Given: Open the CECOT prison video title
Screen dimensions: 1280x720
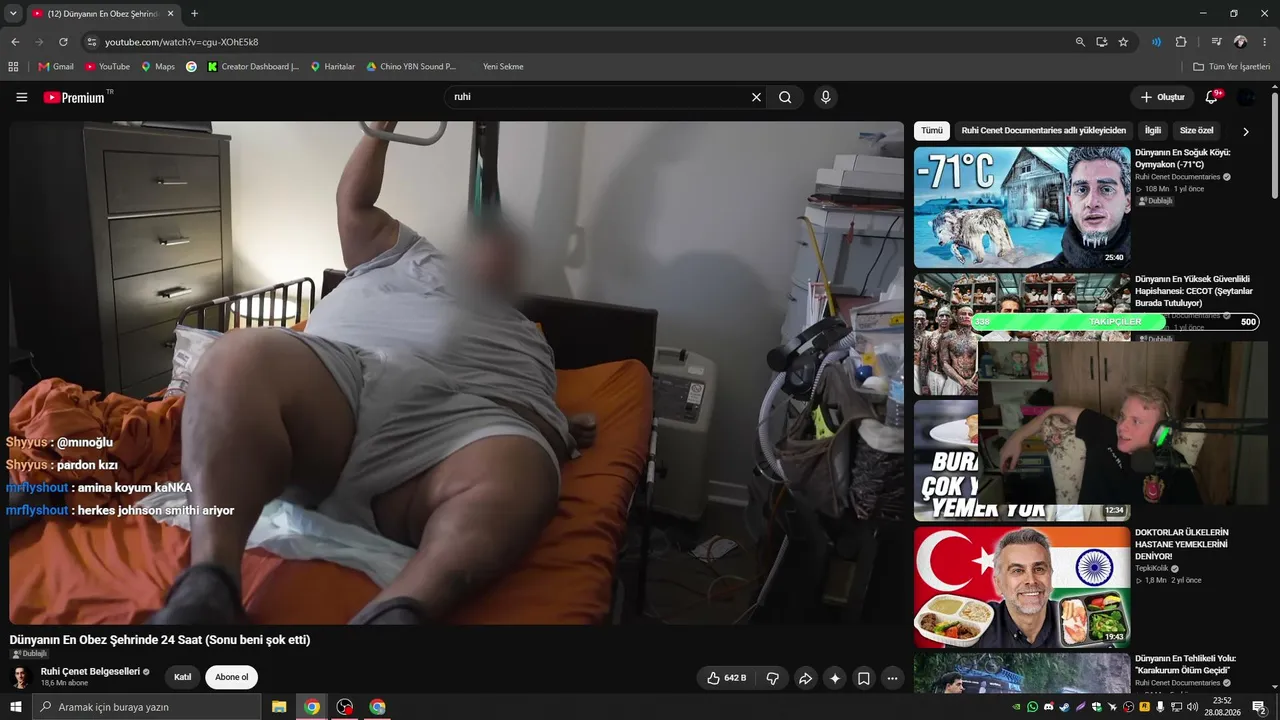Looking at the screenshot, I should click(1194, 291).
